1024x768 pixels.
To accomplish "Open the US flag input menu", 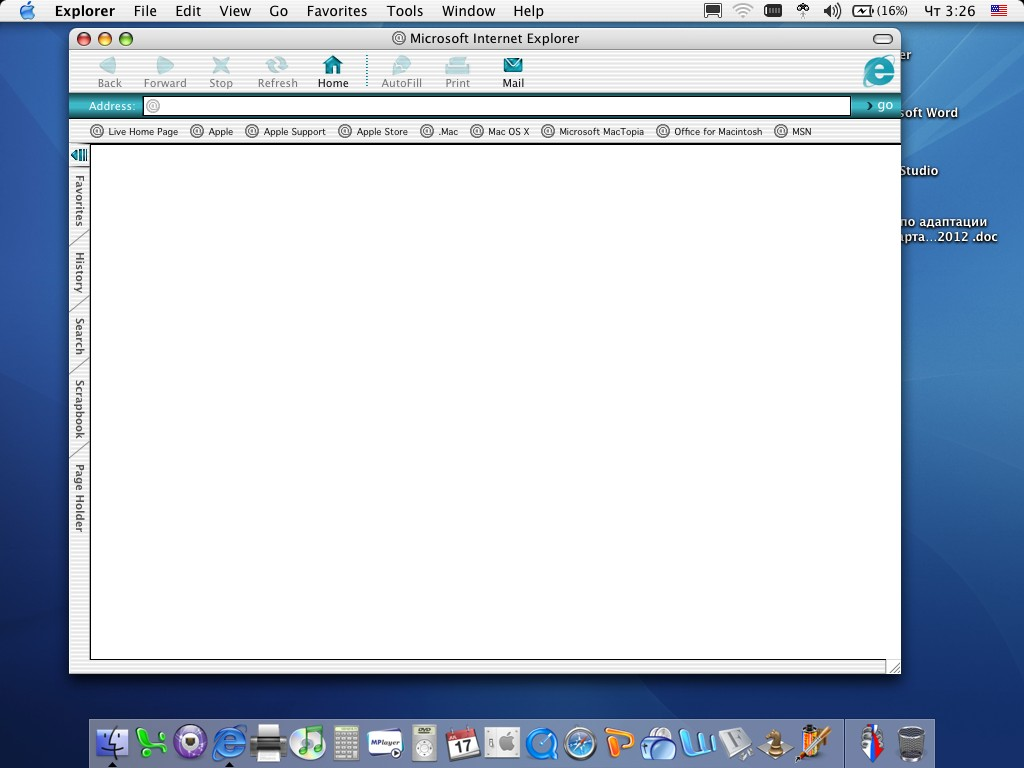I will (999, 10).
